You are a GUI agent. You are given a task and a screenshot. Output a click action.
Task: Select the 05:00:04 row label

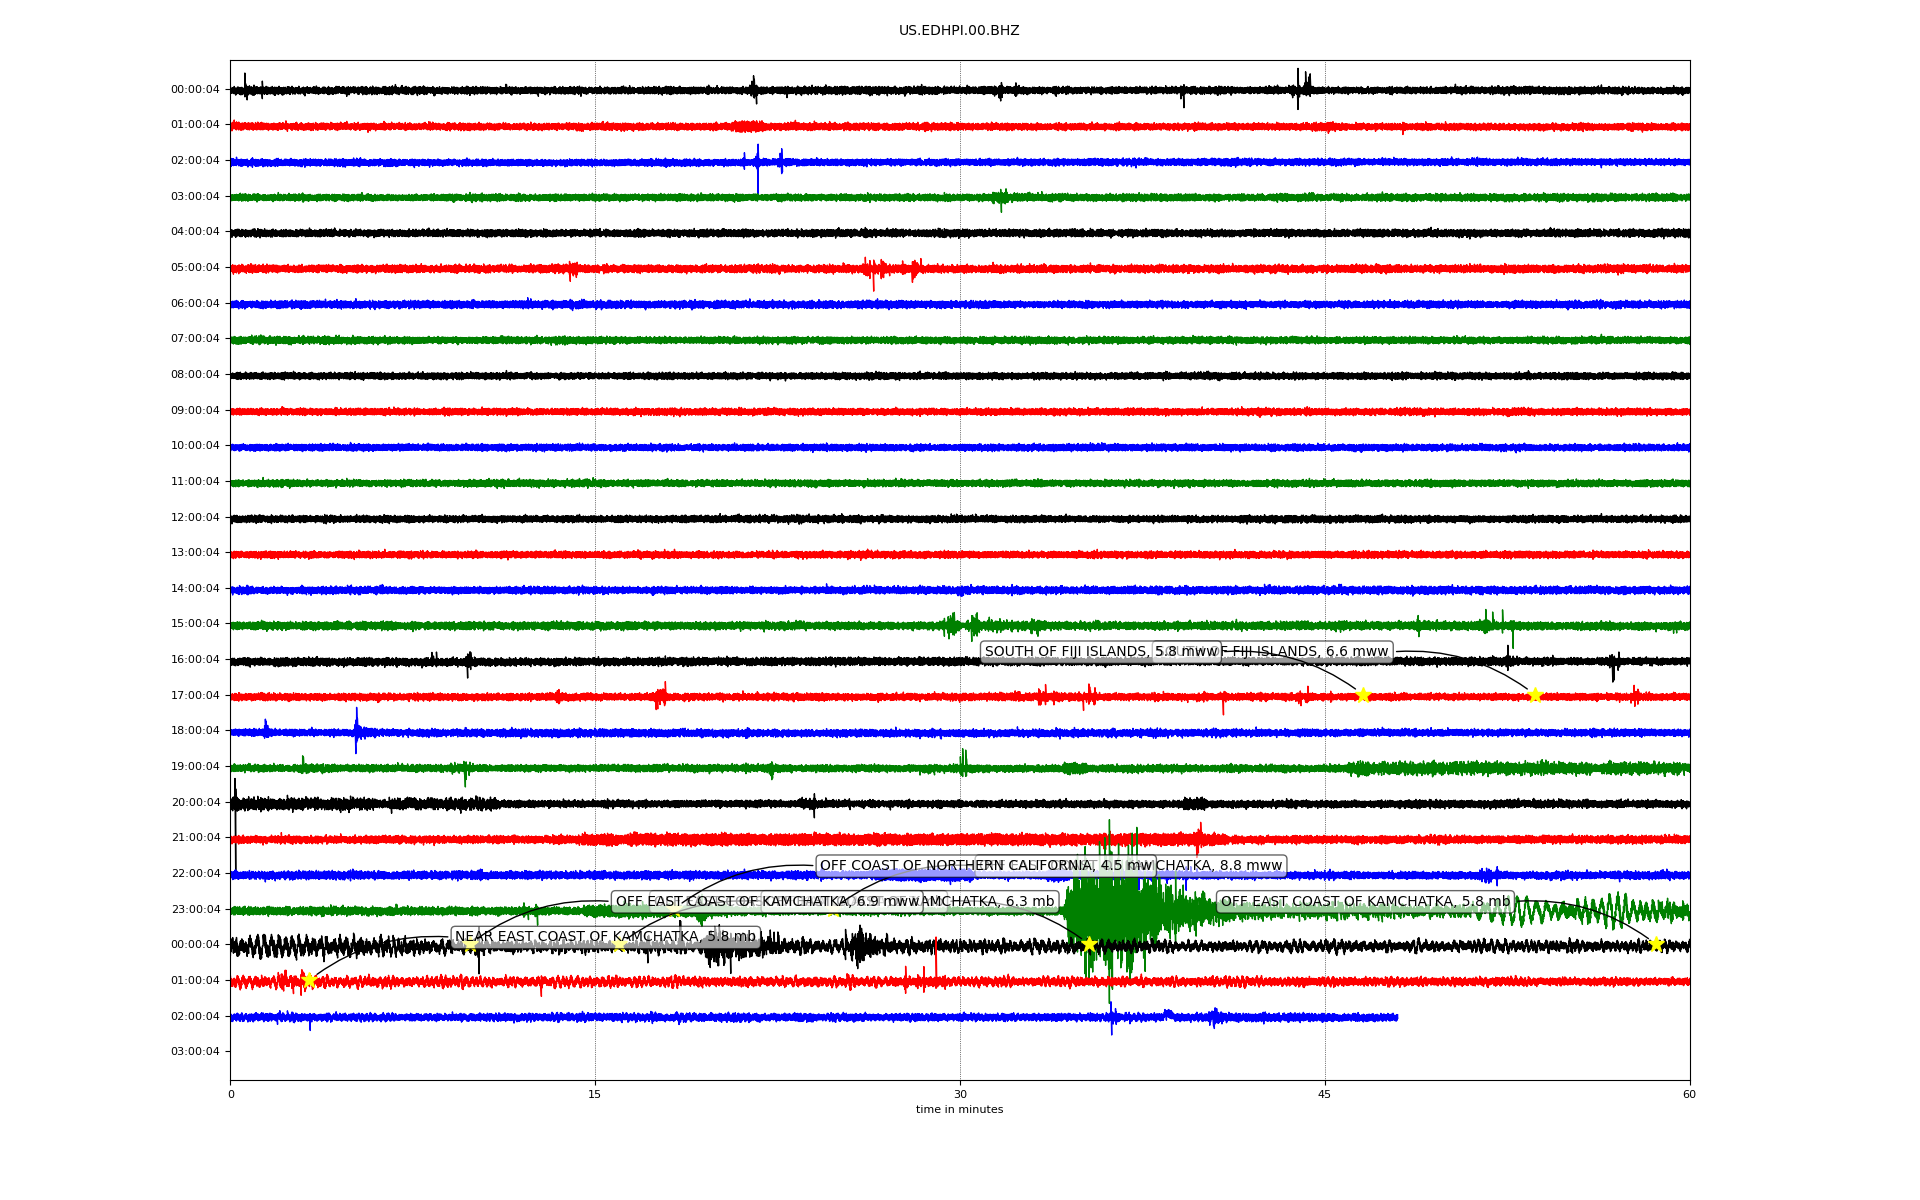[x=195, y=268]
